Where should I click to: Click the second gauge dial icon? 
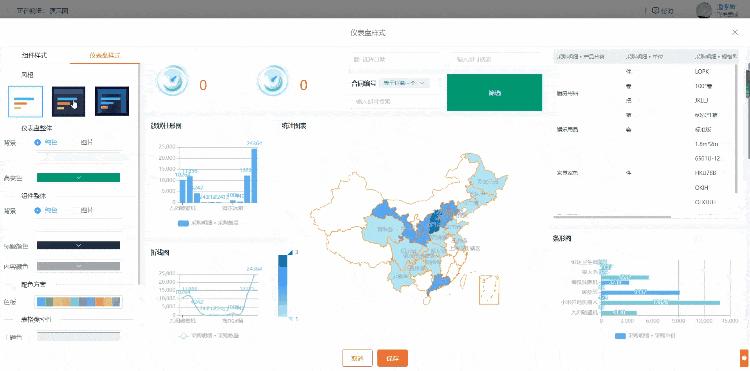[273, 80]
